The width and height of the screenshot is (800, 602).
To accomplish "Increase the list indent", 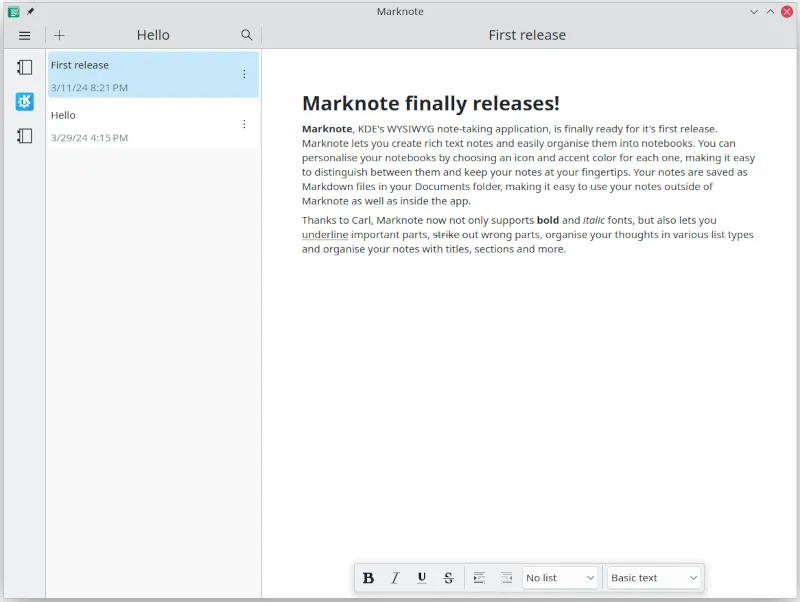I will pyautogui.click(x=479, y=578).
